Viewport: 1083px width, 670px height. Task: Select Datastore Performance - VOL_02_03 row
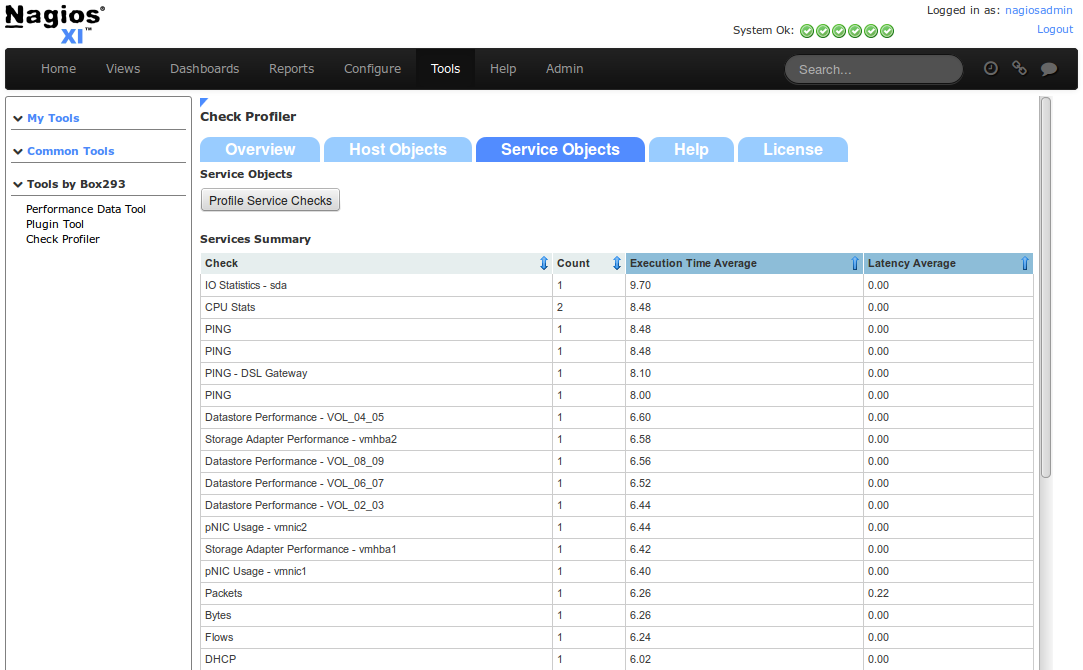click(x=617, y=505)
